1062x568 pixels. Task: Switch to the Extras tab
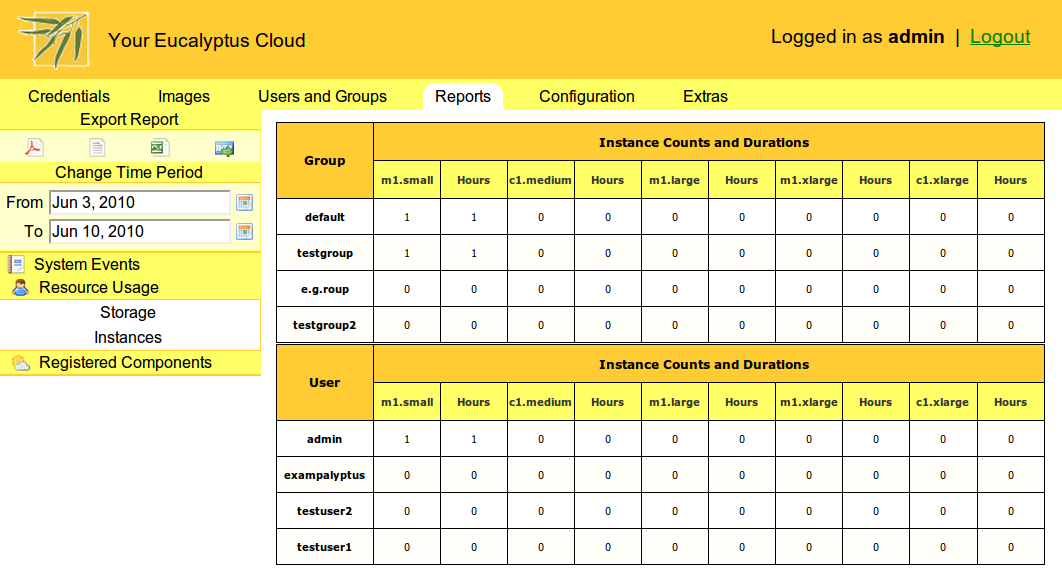point(705,96)
